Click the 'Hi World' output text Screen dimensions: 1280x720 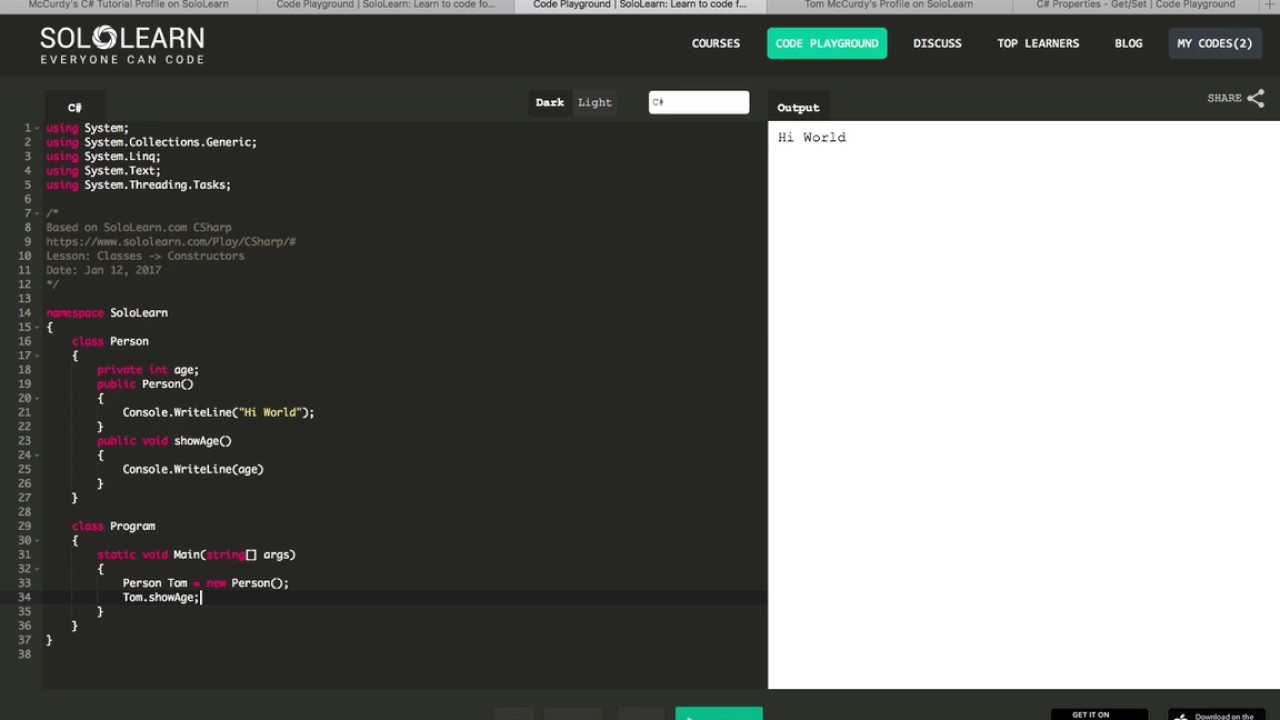tap(811, 137)
